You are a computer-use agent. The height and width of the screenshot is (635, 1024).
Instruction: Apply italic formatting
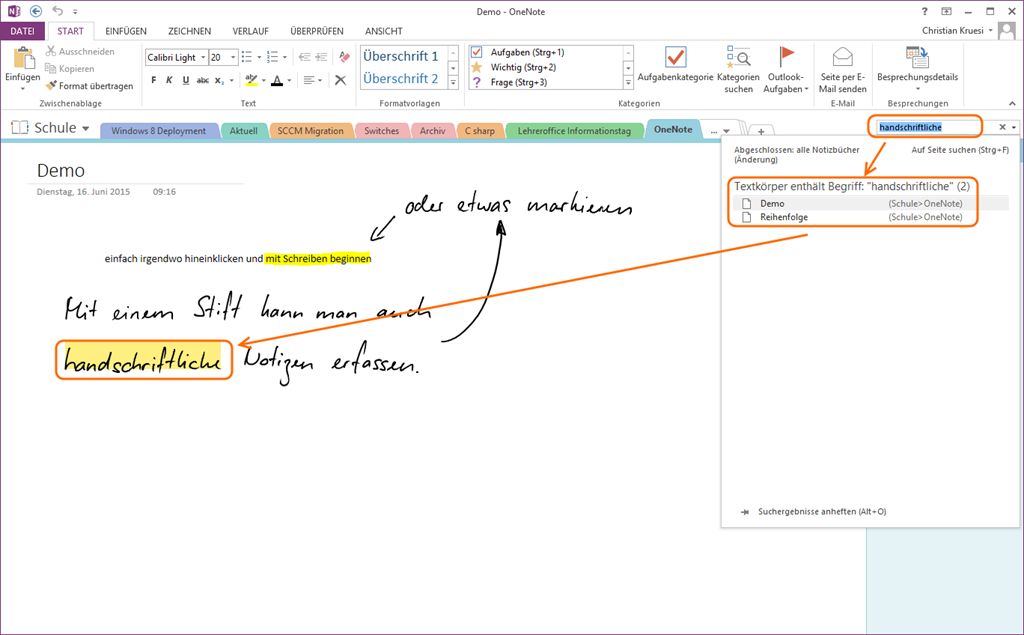coord(170,80)
